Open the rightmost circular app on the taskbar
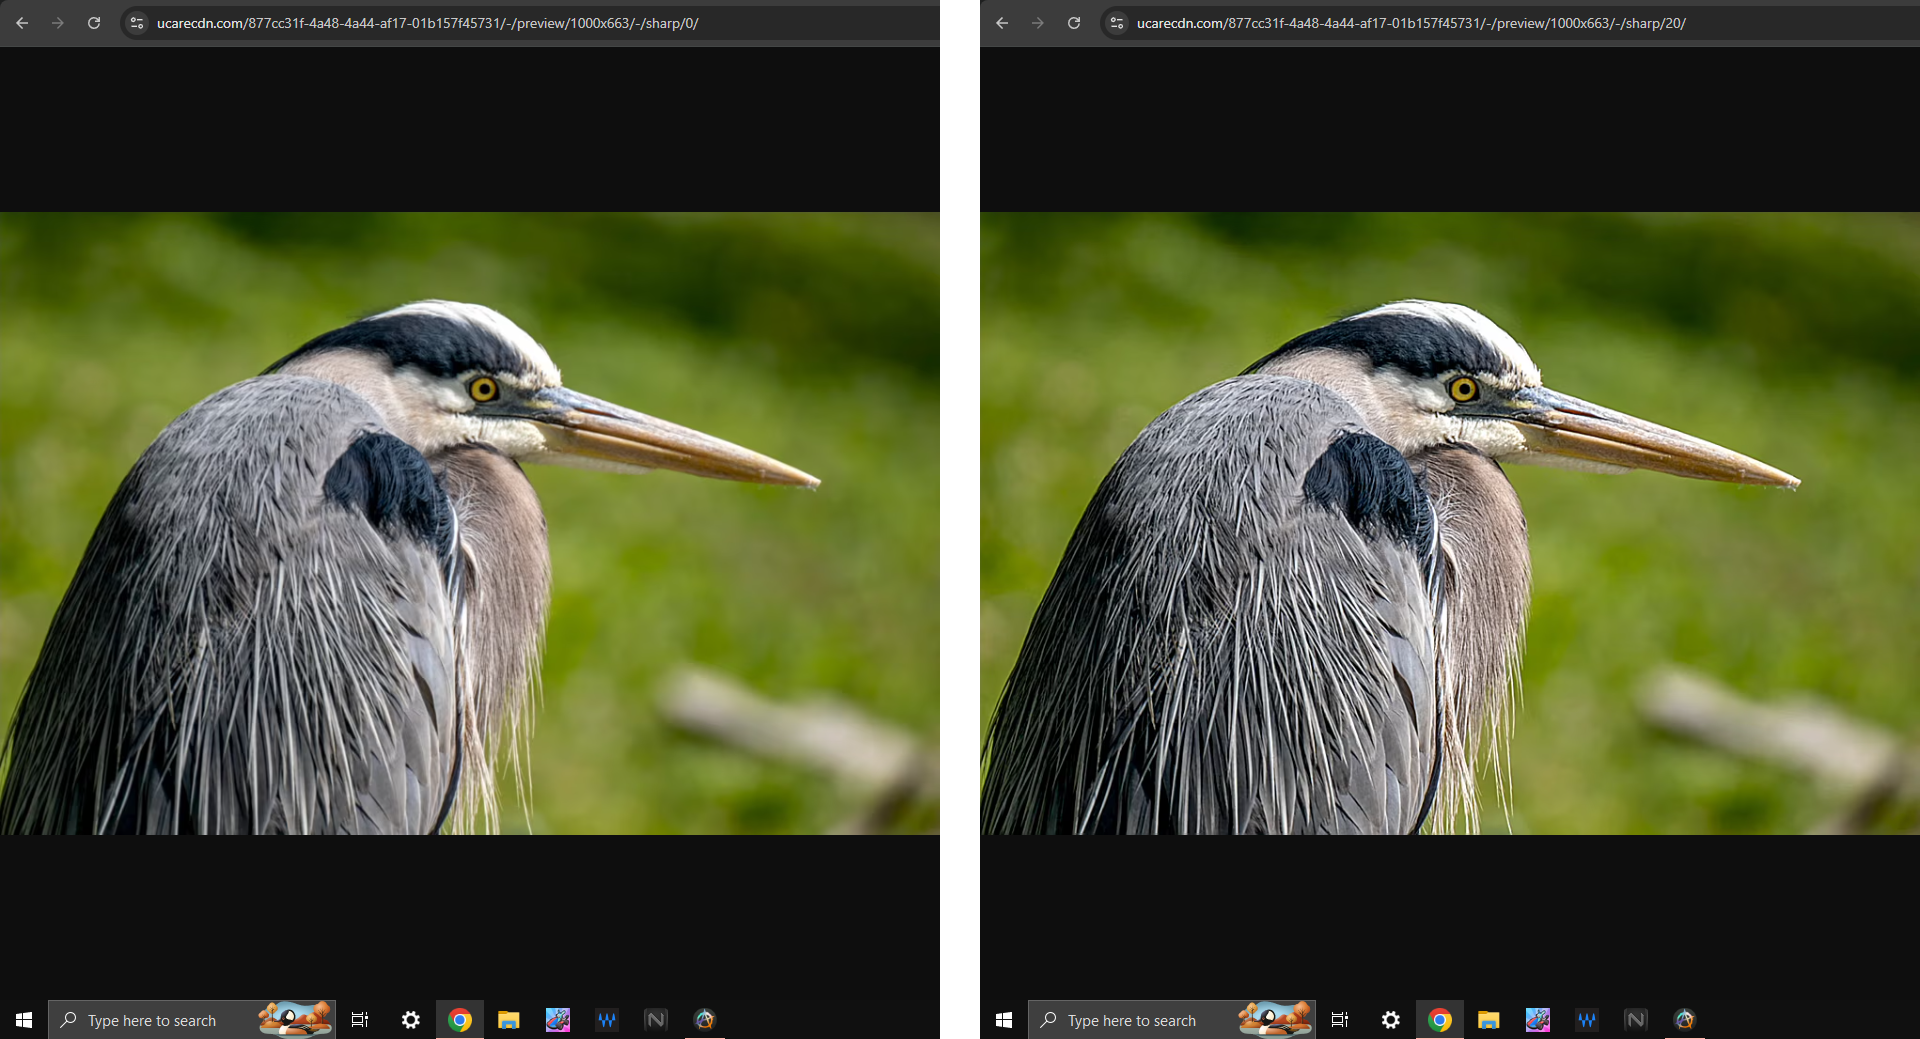The height and width of the screenshot is (1039, 1920). pyautogui.click(x=705, y=1020)
